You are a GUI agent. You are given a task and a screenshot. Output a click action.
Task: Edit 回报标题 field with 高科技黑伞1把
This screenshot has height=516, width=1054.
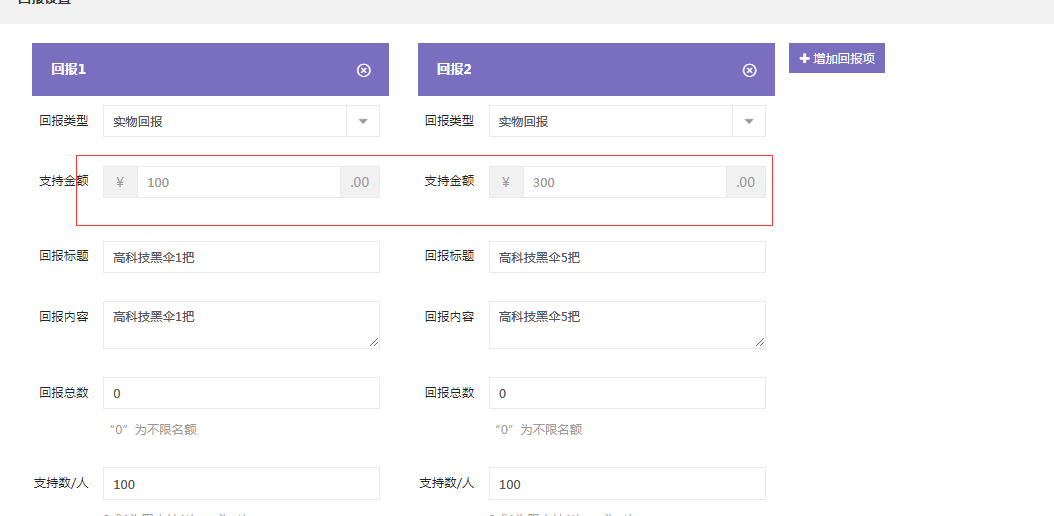coord(241,257)
